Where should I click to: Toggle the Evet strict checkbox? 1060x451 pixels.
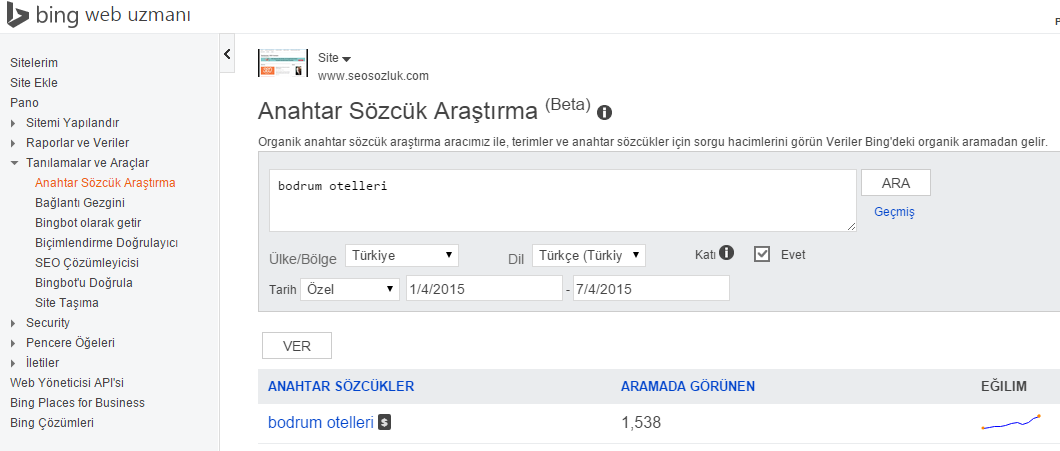click(762, 254)
